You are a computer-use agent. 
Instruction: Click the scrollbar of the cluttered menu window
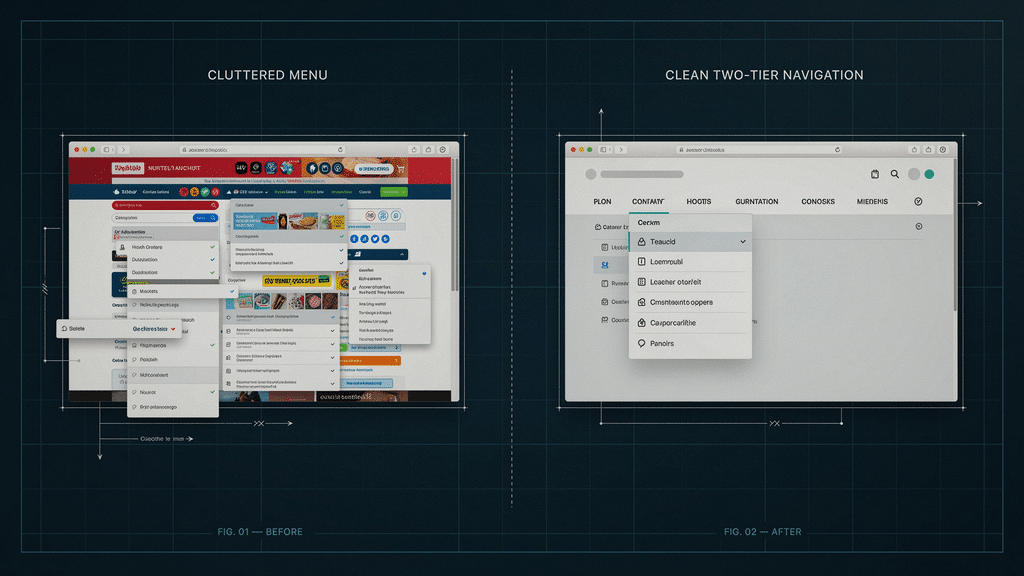[x=455, y=225]
